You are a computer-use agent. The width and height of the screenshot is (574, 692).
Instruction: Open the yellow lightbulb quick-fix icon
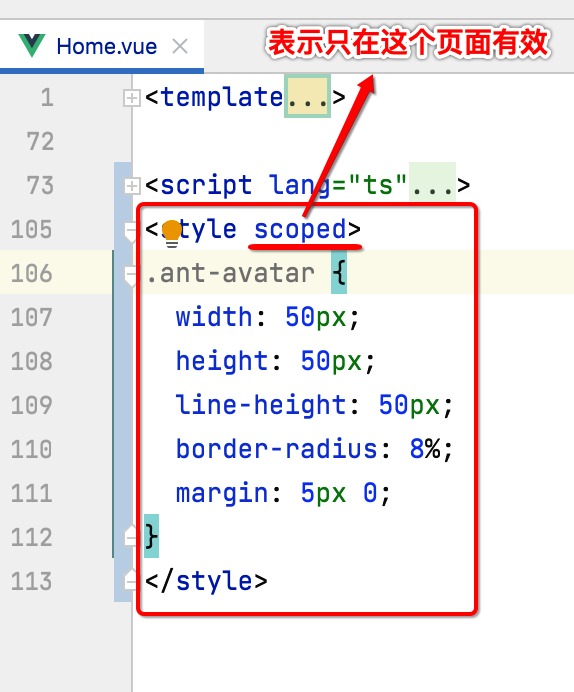pos(172,233)
